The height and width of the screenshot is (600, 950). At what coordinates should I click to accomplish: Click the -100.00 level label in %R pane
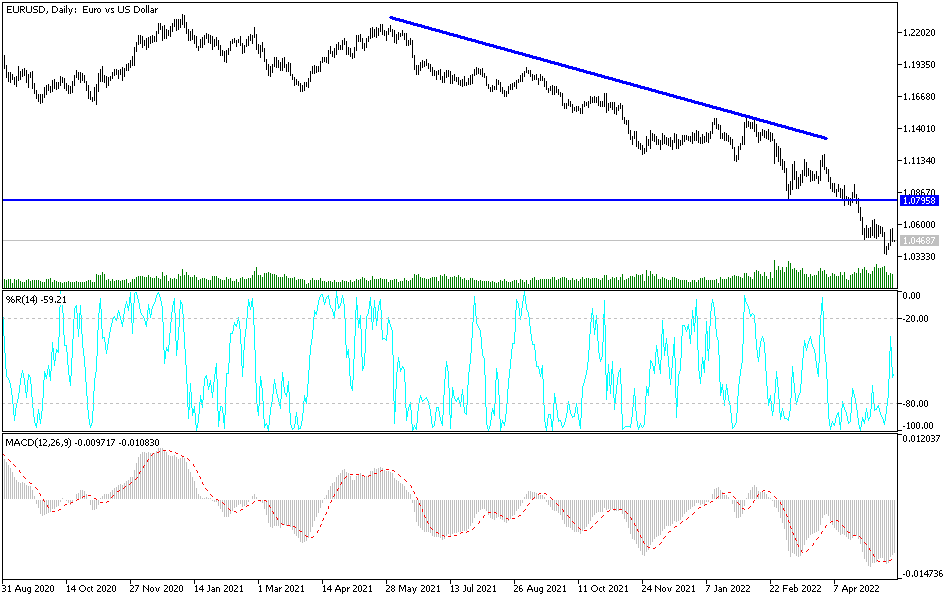pos(915,424)
